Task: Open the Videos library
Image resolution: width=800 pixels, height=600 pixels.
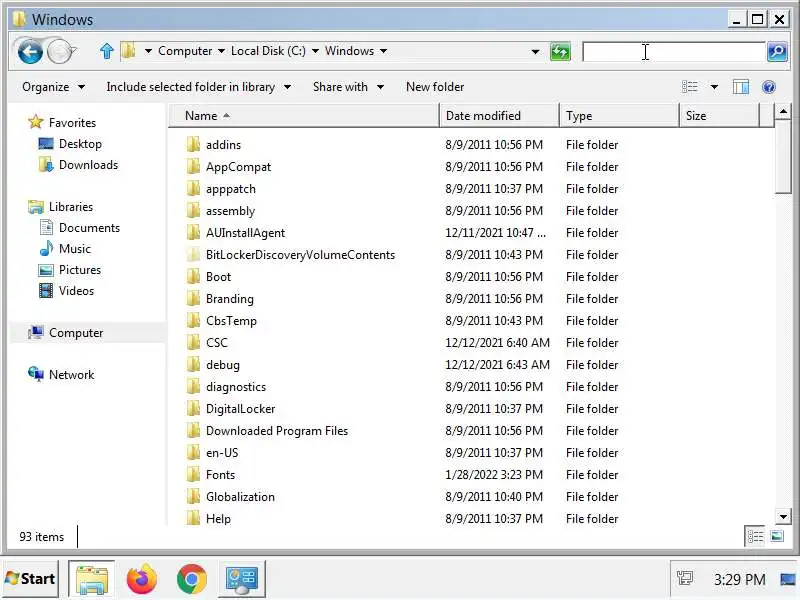Action: click(x=76, y=290)
